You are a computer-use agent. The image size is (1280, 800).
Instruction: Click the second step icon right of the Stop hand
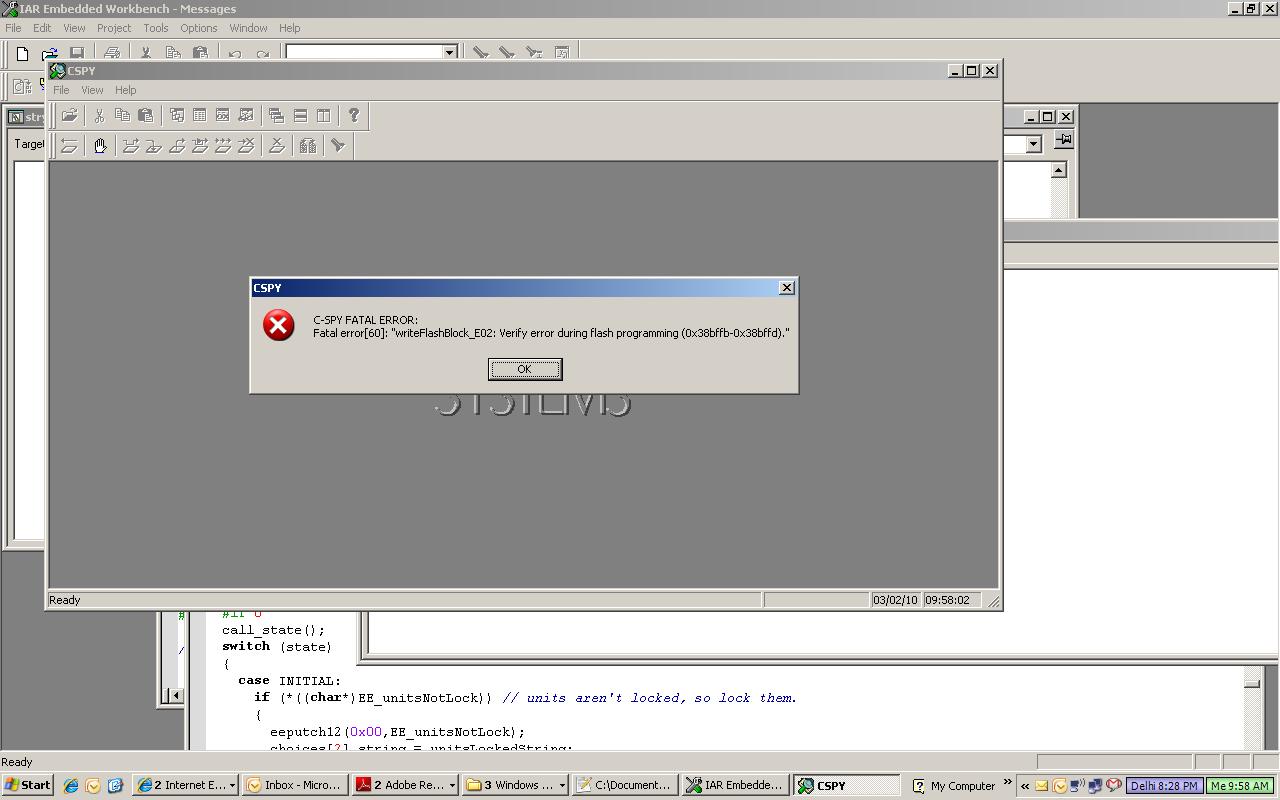[153, 146]
